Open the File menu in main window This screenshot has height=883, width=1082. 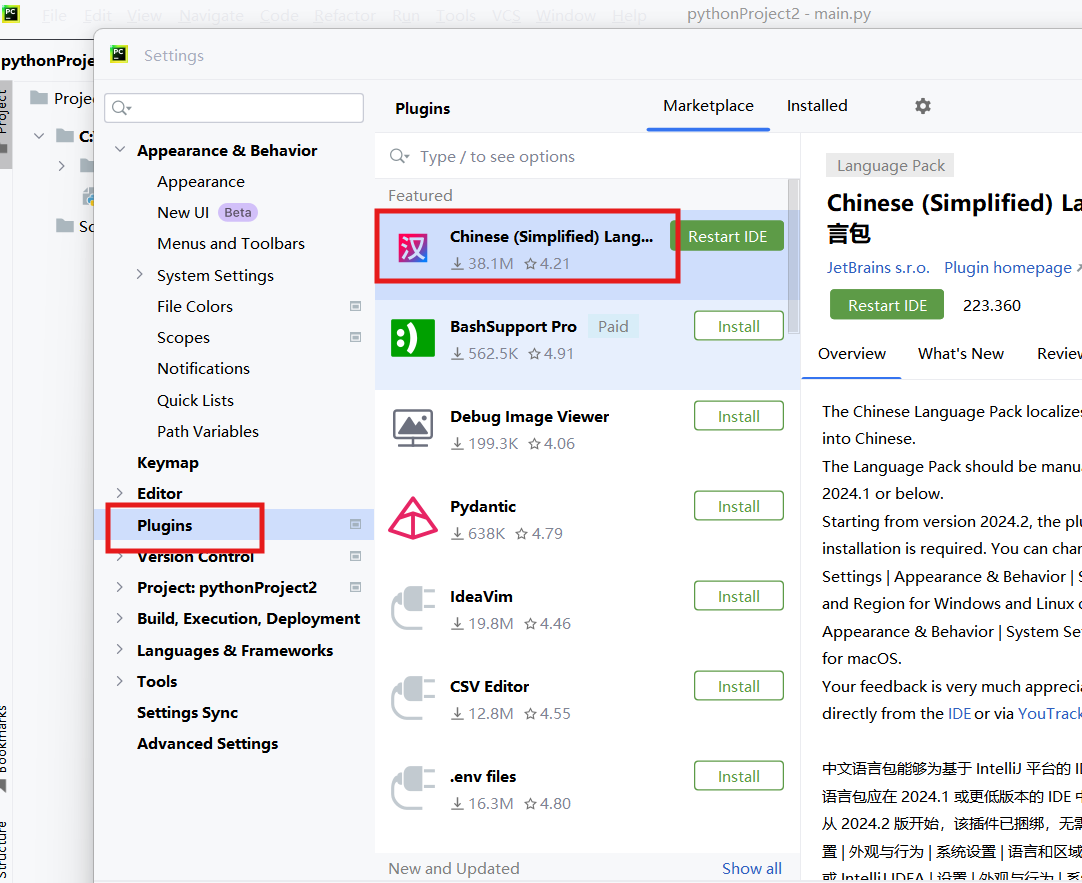55,15
